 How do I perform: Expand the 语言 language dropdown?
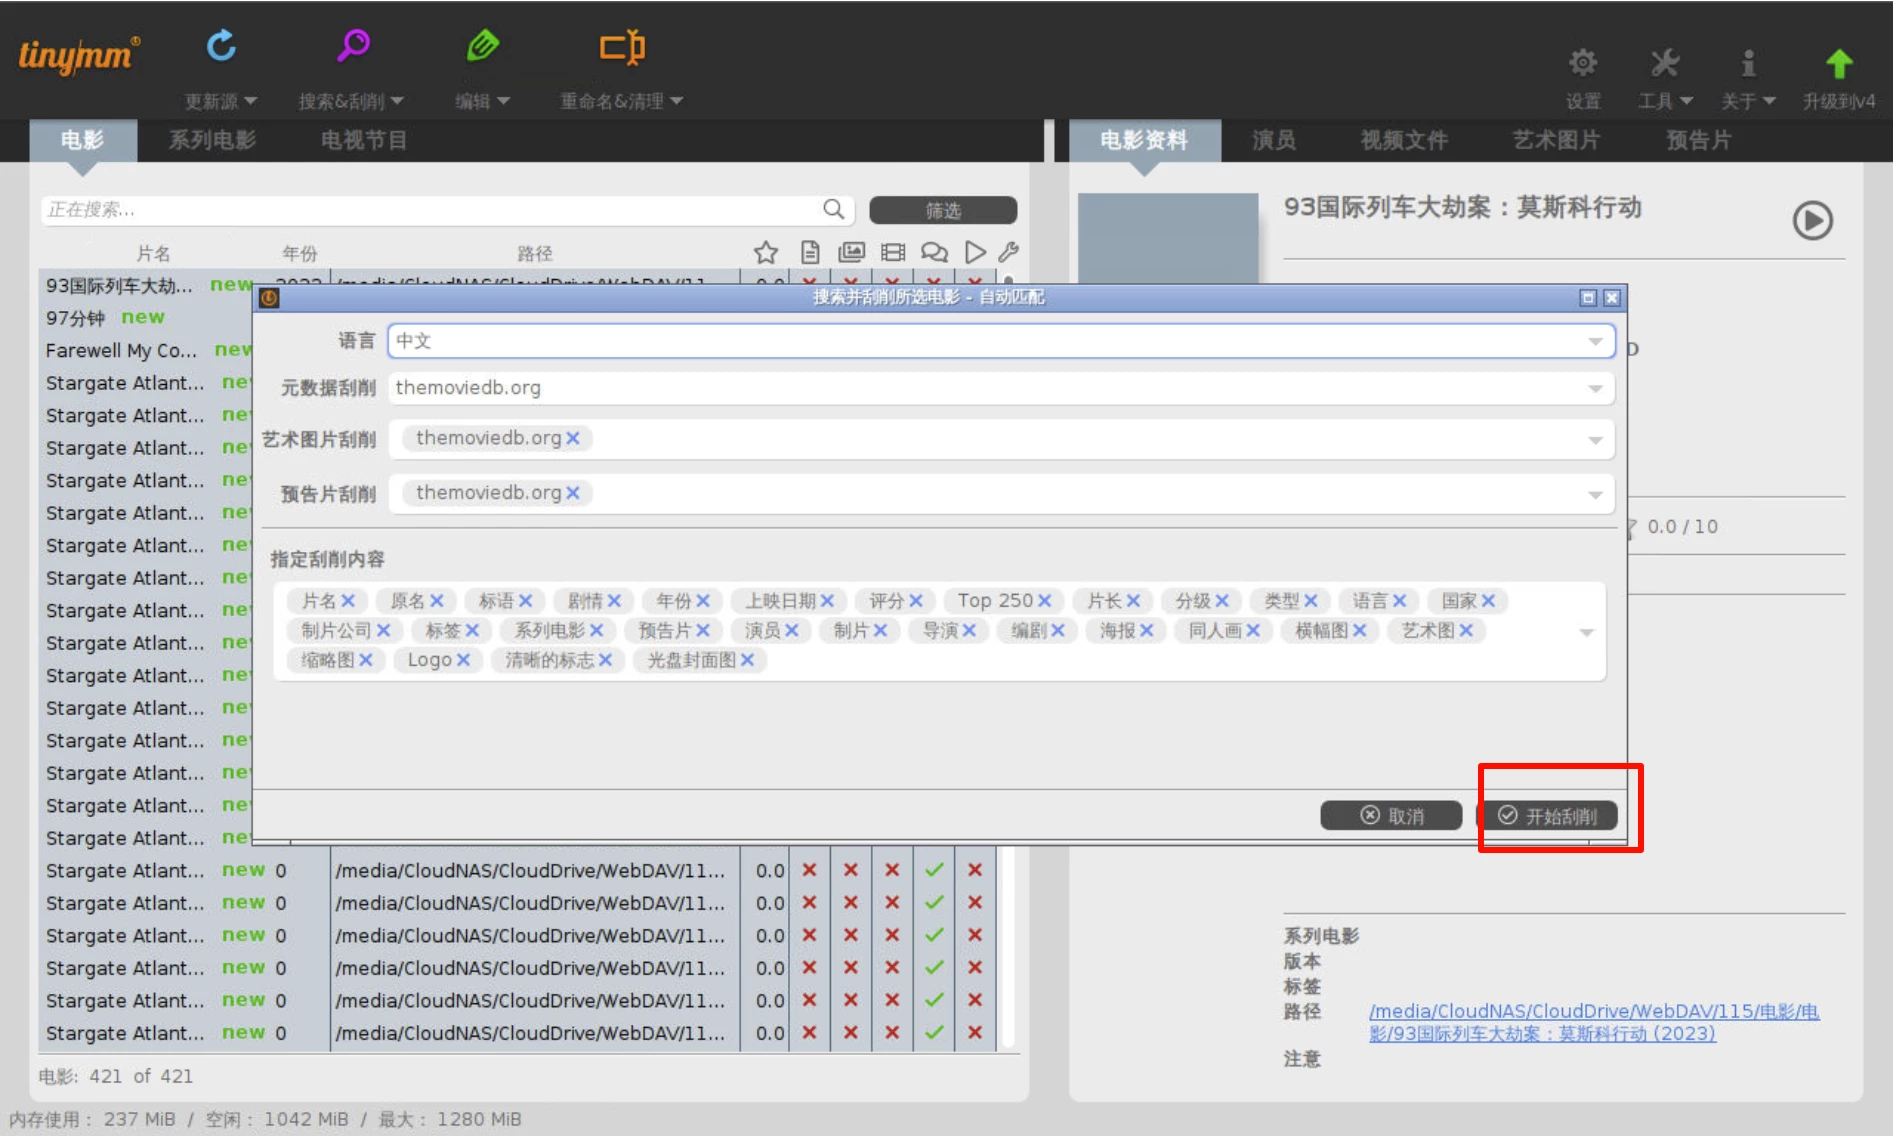pos(1595,342)
